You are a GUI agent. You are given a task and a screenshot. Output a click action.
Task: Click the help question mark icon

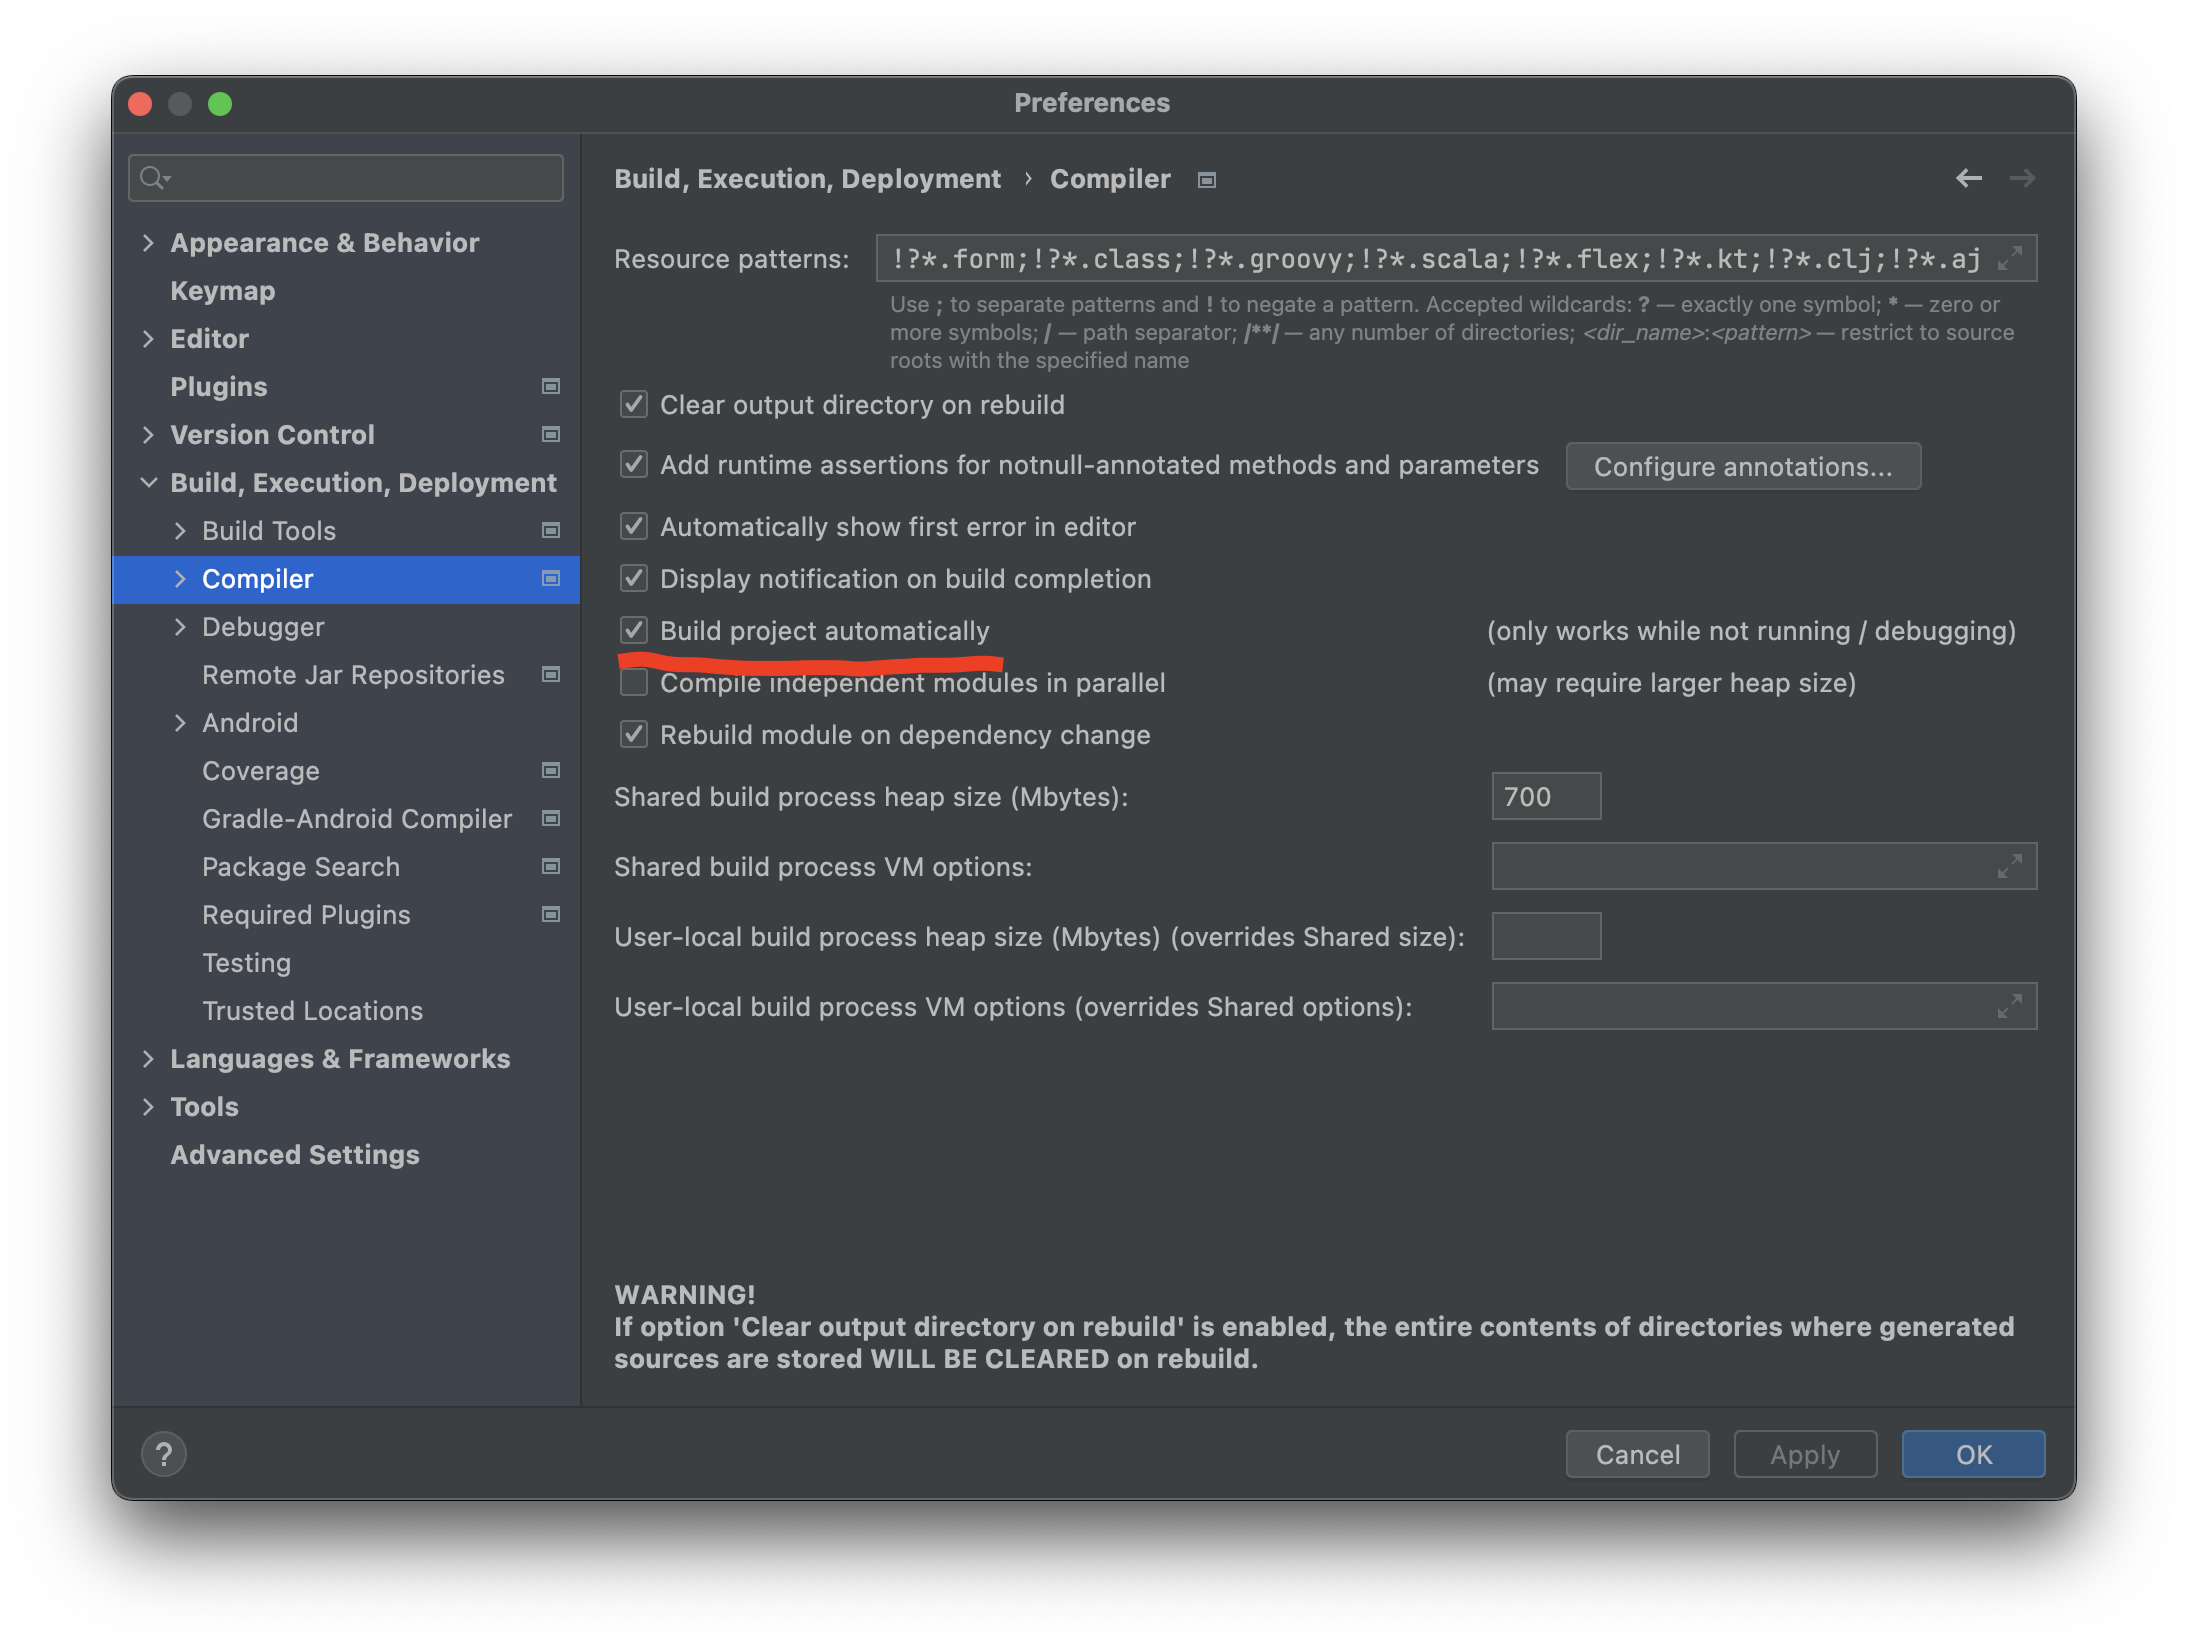coord(164,1454)
